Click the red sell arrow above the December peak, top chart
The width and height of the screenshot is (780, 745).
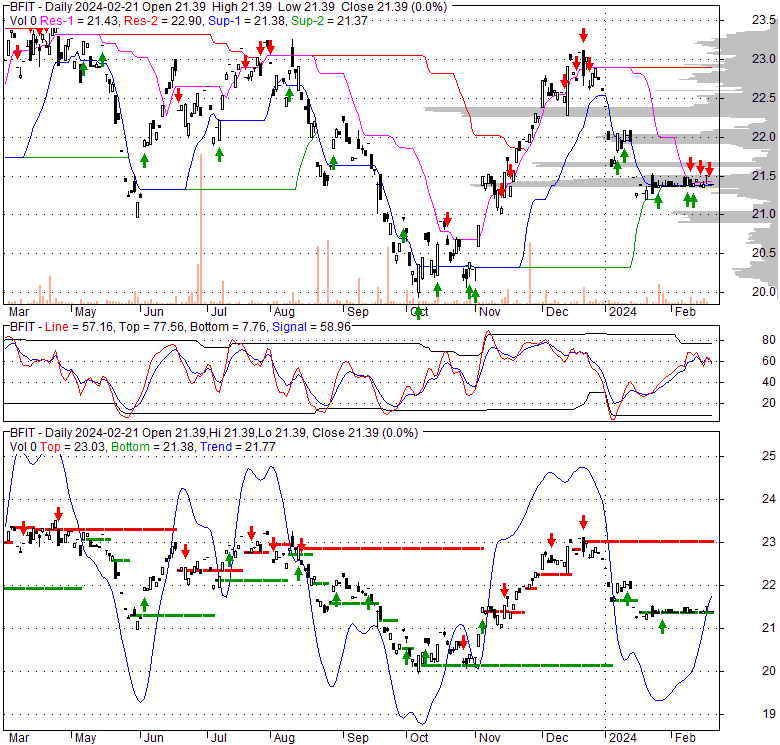(x=584, y=35)
